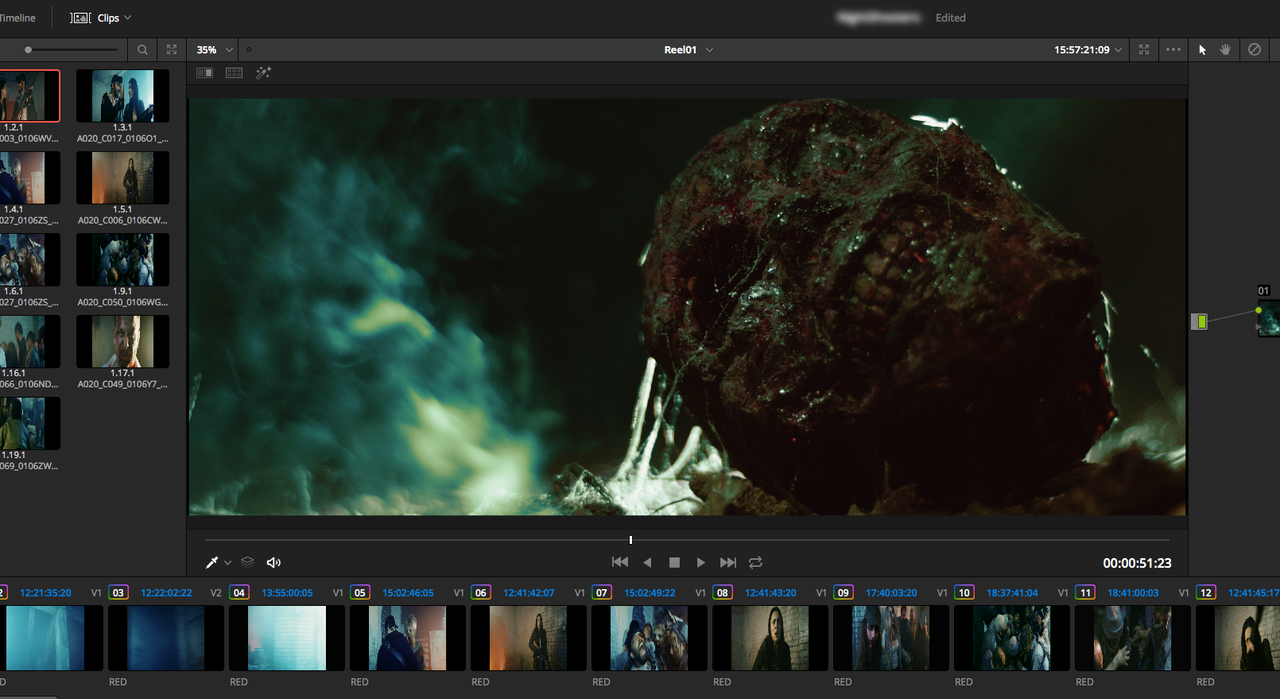The height and width of the screenshot is (699, 1280).
Task: Select the arrow pointer tool in node editor
Action: [x=1203, y=49]
